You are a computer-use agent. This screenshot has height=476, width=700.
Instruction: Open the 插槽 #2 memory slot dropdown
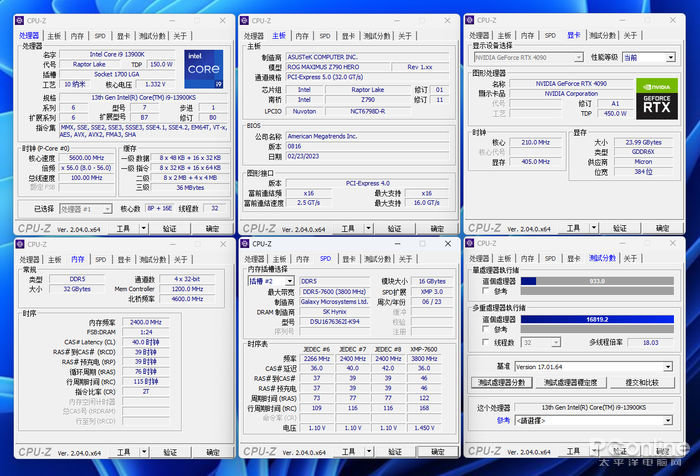click(271, 281)
